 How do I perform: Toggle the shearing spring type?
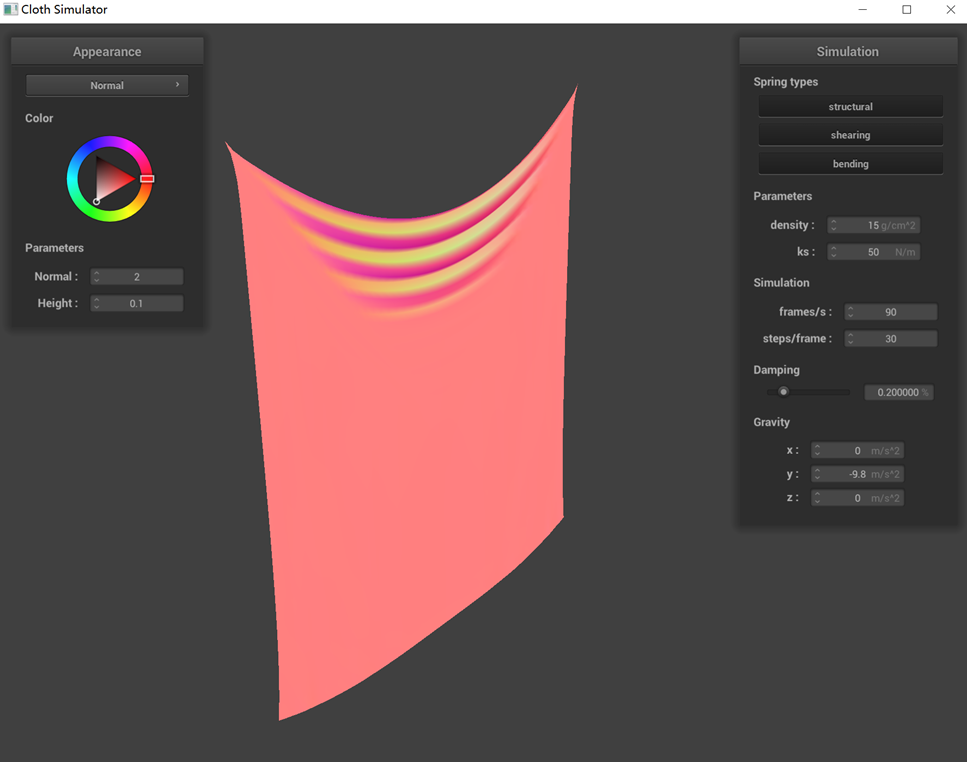click(x=850, y=135)
